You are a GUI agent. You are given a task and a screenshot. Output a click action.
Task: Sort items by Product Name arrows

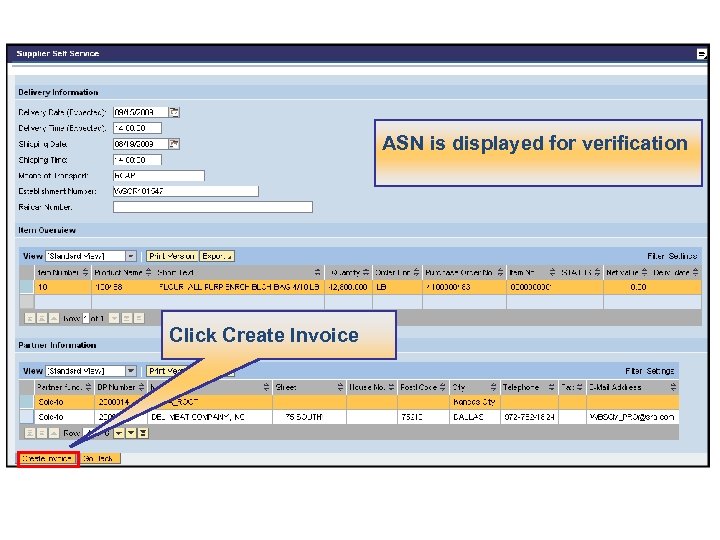point(148,272)
